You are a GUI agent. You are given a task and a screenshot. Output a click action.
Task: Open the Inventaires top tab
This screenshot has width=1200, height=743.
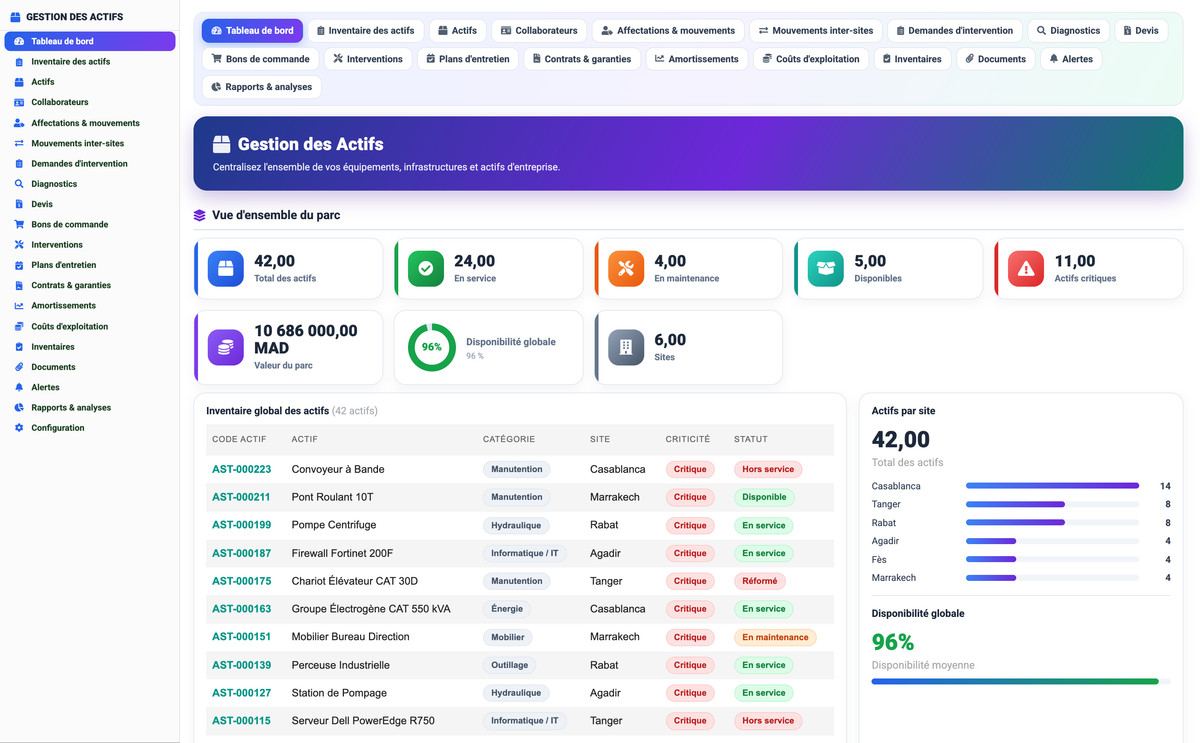click(912, 59)
